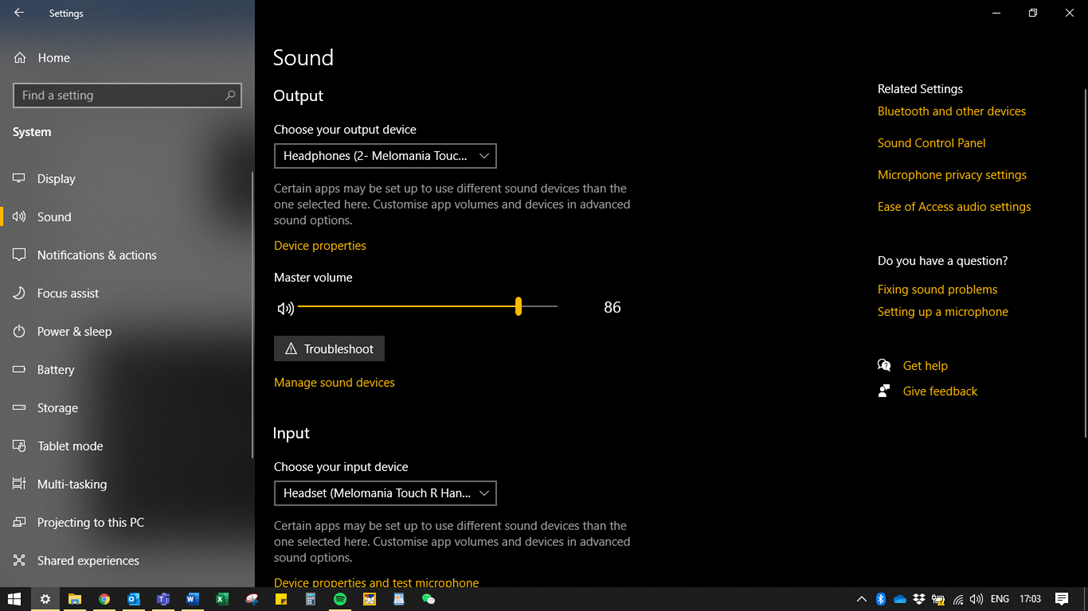Open Action Center notifications icon

tap(1062, 599)
